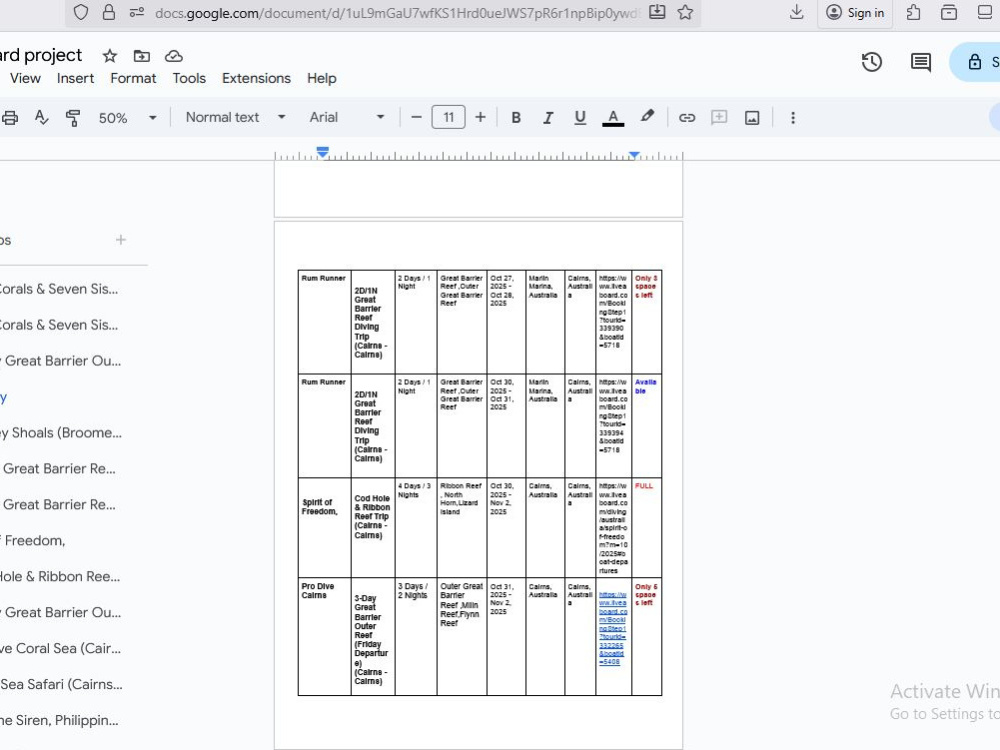Open the browser downloads icon
This screenshot has width=1000, height=750.
click(x=797, y=12)
